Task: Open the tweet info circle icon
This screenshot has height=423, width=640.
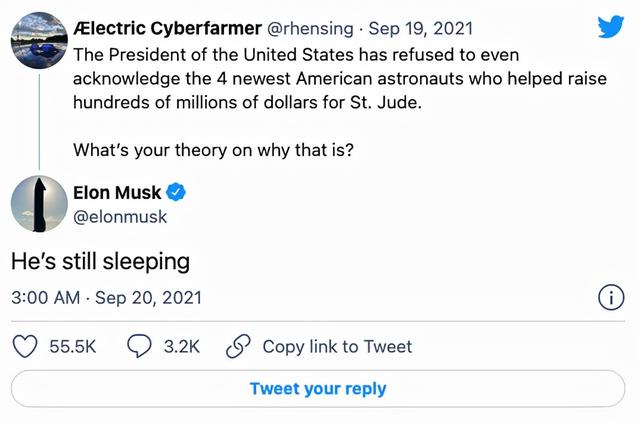Action: pyautogui.click(x=611, y=298)
